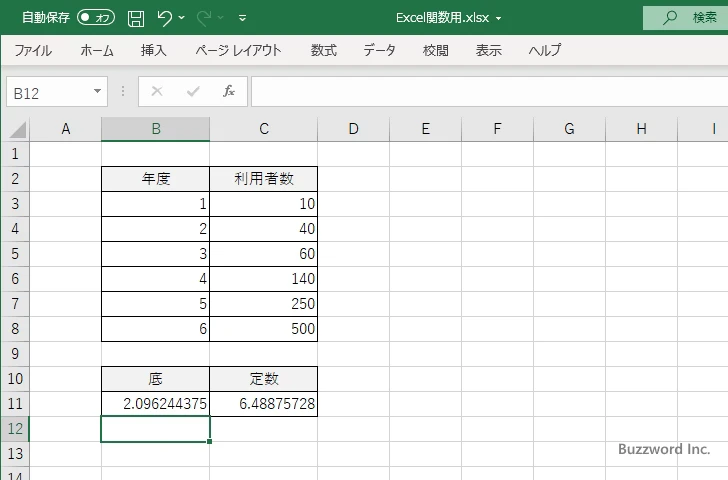Click the Insert Function fx icon
The image size is (728, 480).
[229, 91]
